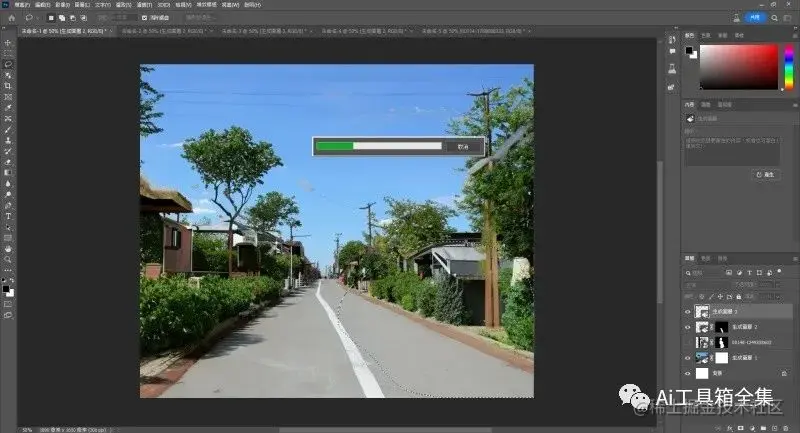
Task: Click the rainbow hue slider strip
Action: (789, 67)
